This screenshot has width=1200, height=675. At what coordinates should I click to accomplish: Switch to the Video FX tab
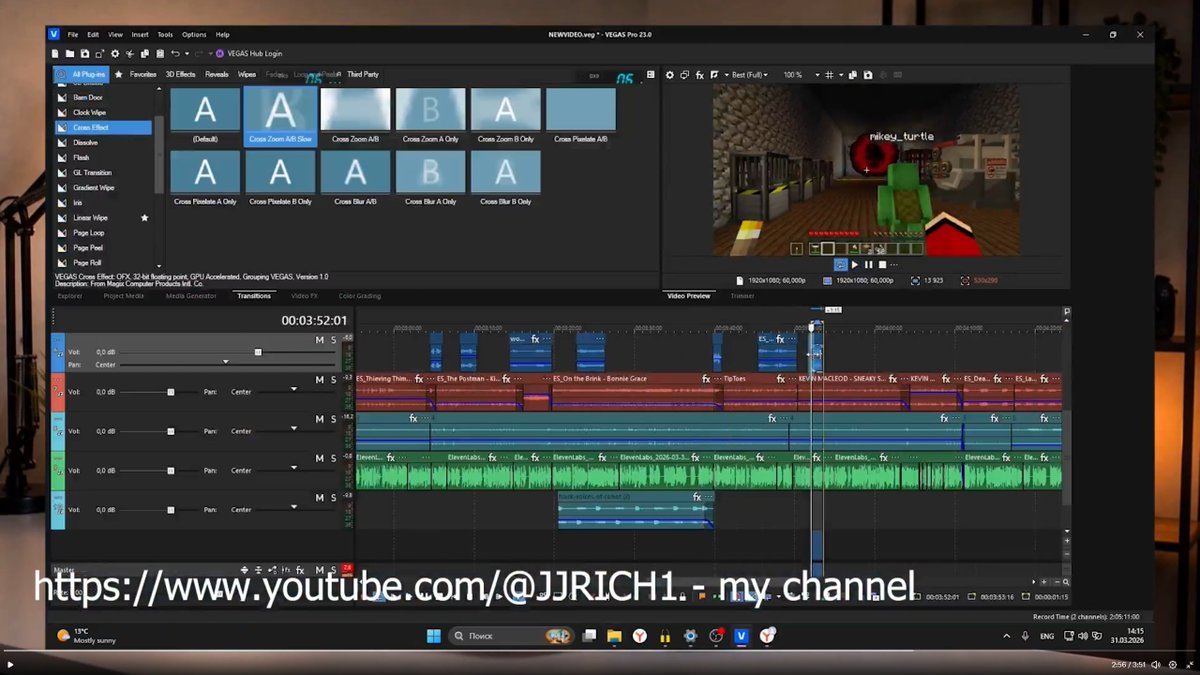304,296
